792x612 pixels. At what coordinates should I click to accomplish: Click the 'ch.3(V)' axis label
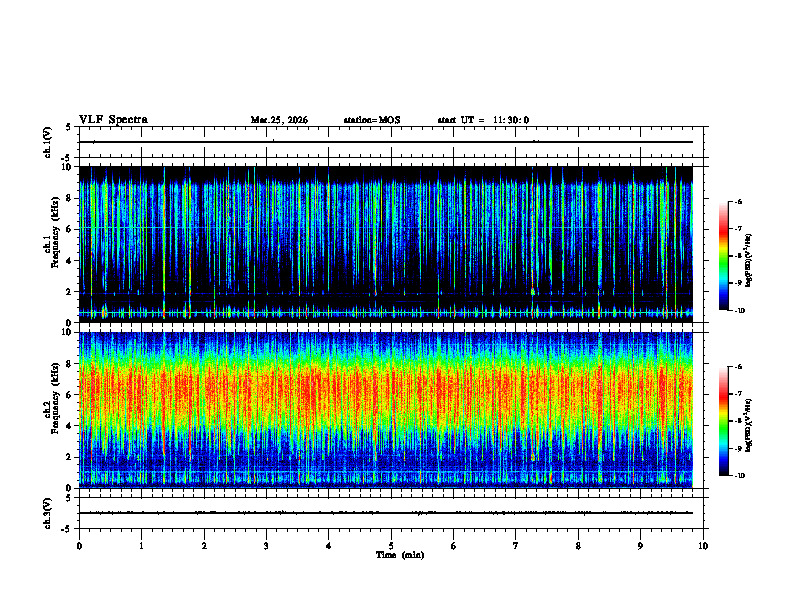coord(47,513)
